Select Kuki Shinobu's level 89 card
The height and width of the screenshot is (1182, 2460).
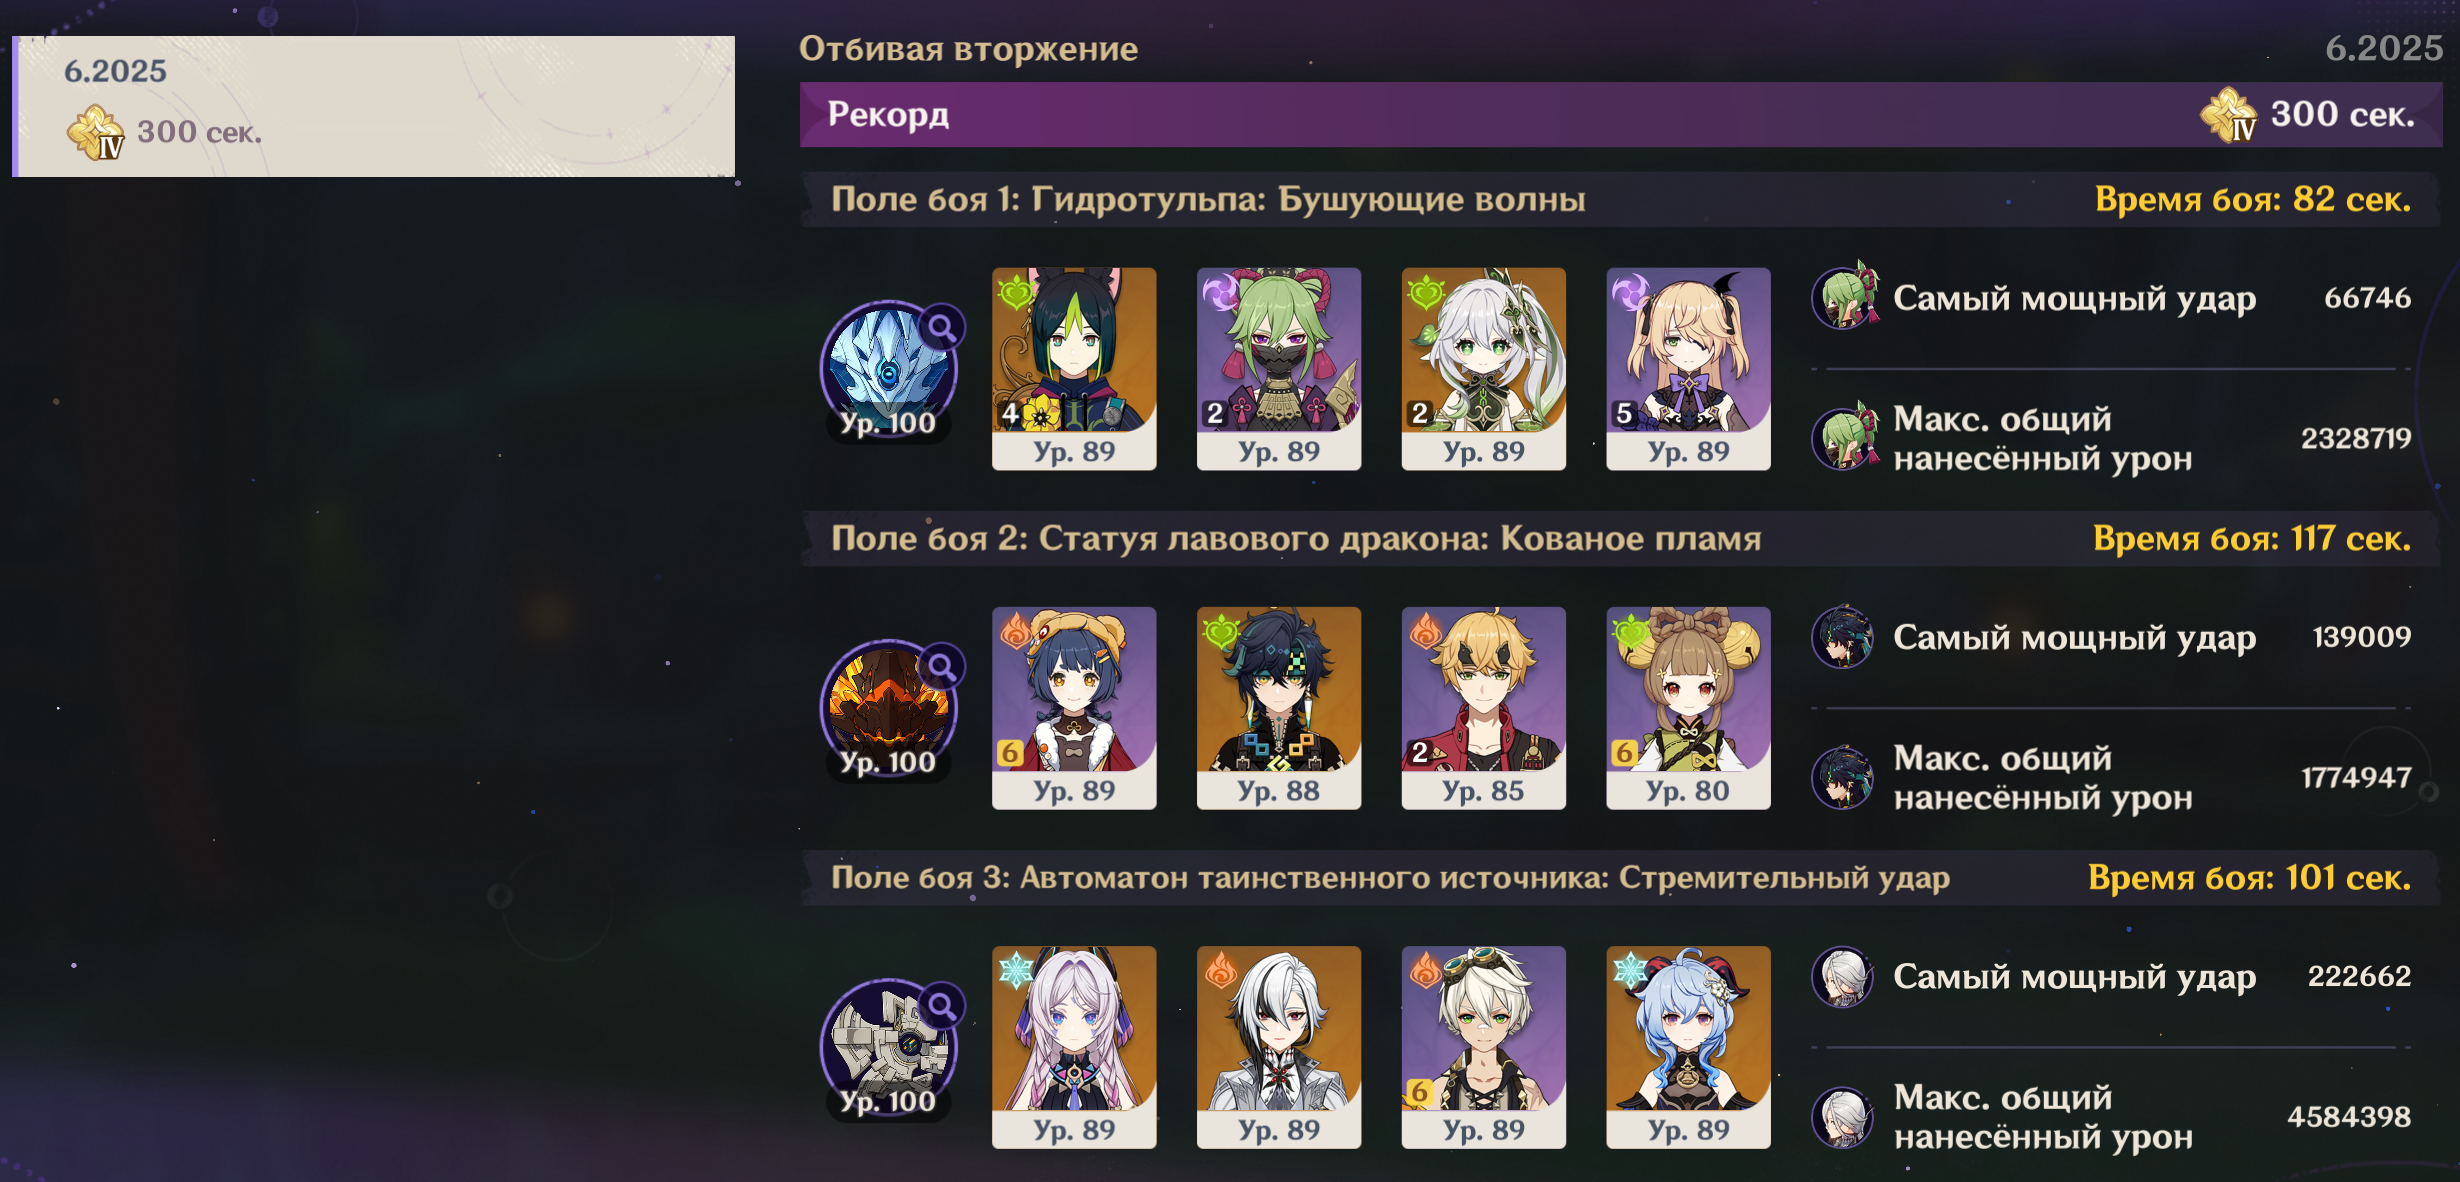[1279, 368]
